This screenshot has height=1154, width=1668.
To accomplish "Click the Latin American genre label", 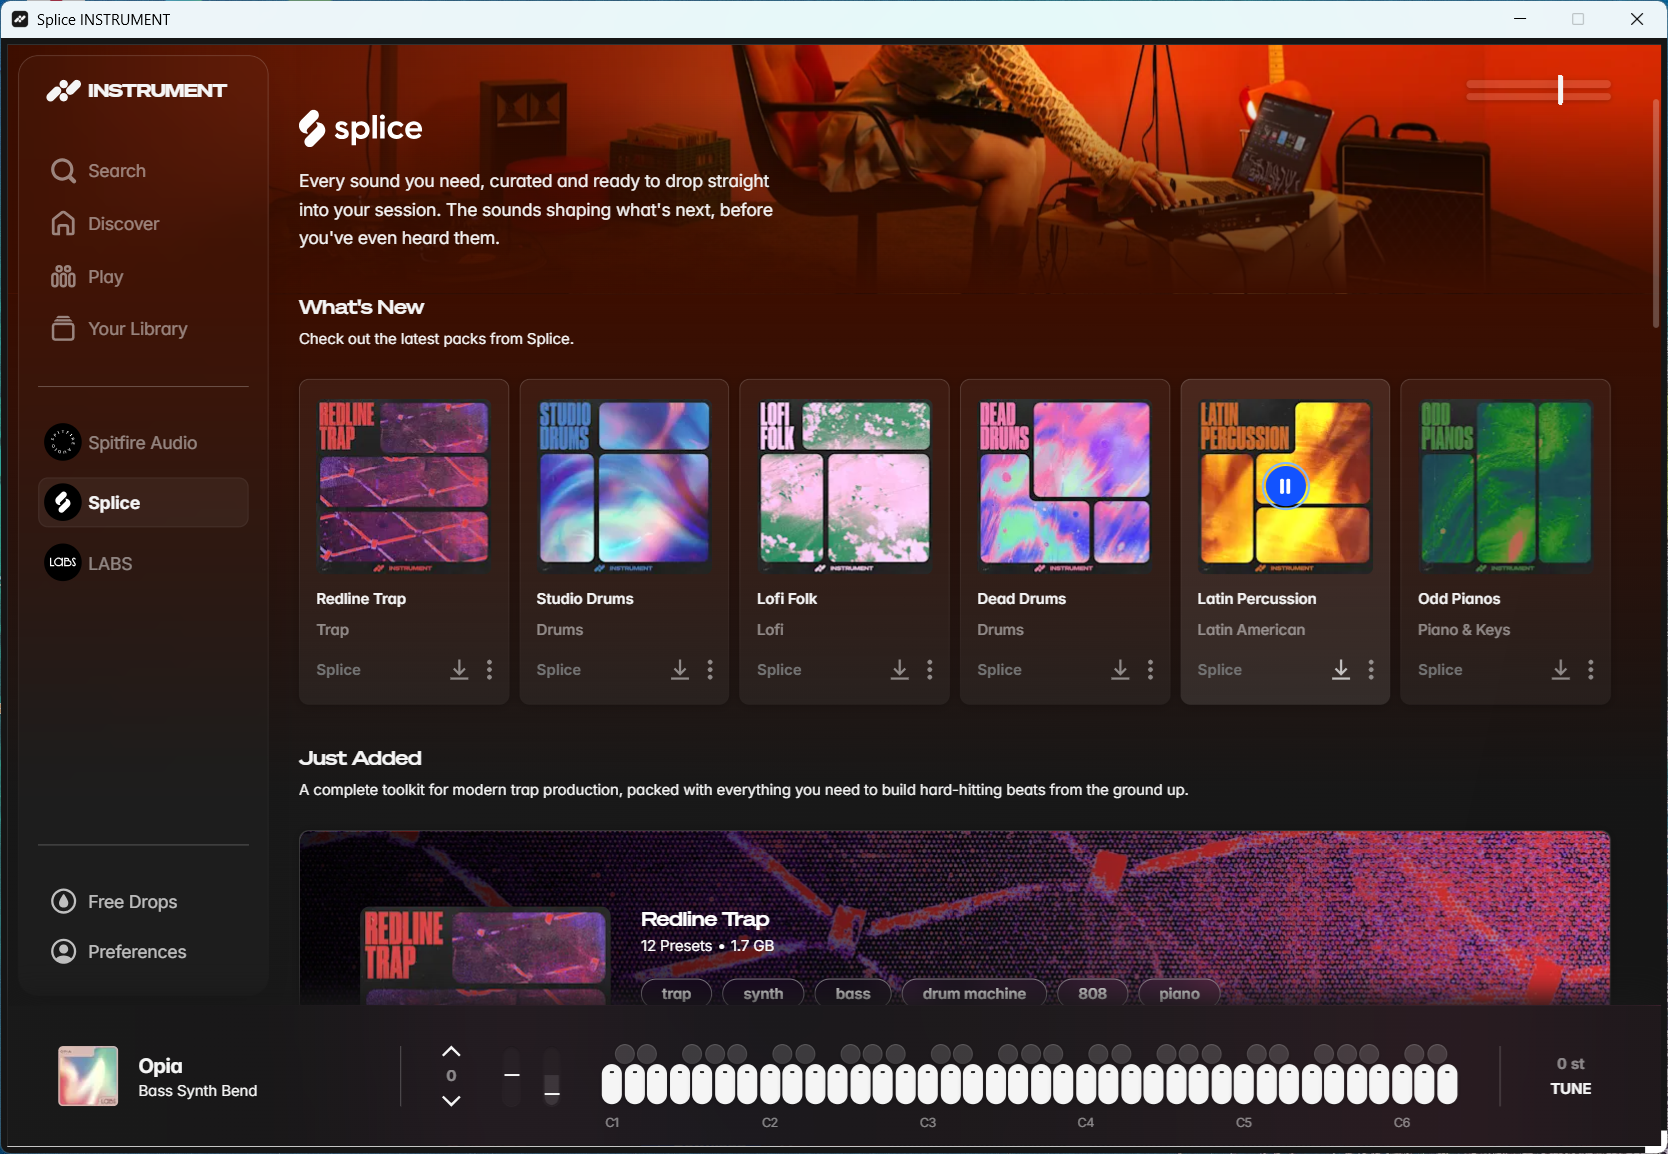I will click(1251, 630).
